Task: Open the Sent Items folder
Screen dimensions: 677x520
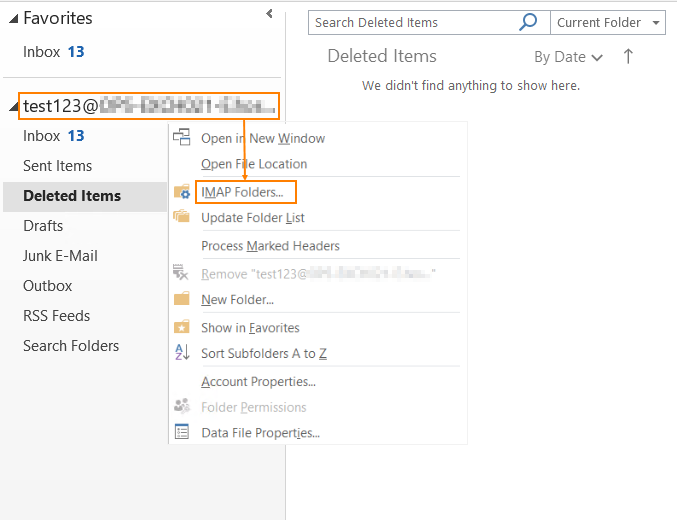Action: [x=57, y=166]
